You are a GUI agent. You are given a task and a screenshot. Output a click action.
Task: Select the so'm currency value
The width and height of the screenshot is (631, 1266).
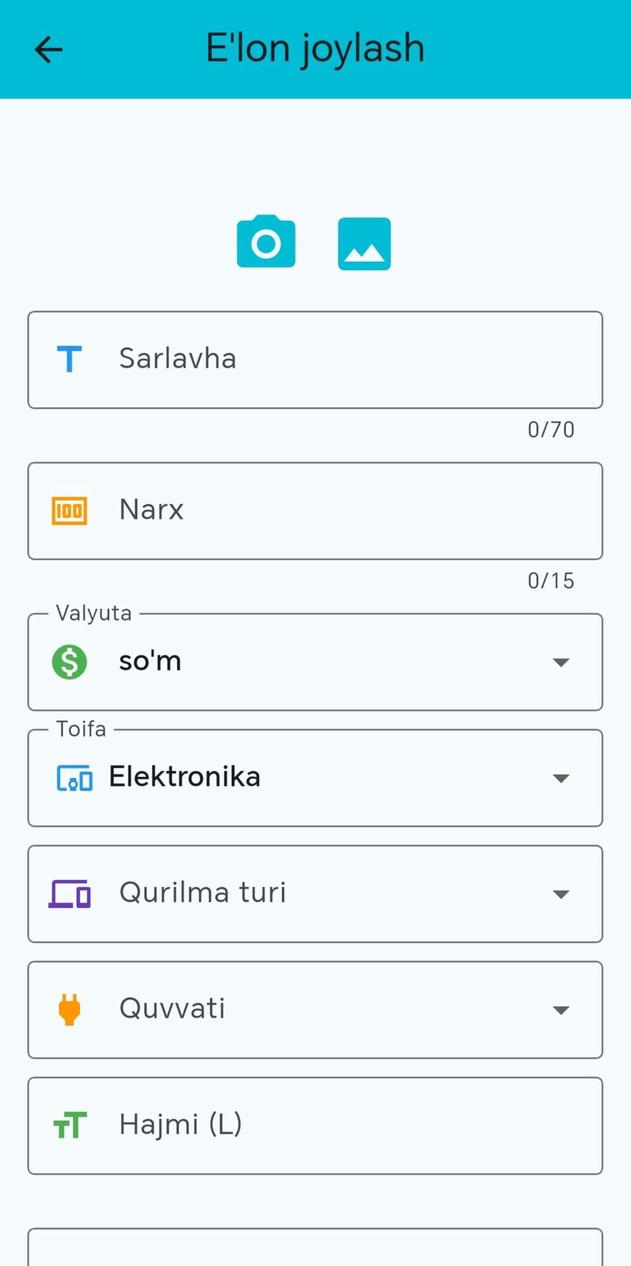click(x=150, y=661)
